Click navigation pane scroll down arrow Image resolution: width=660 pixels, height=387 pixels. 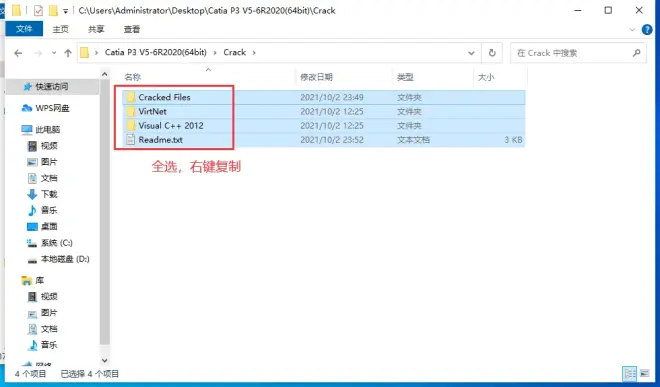pos(105,360)
